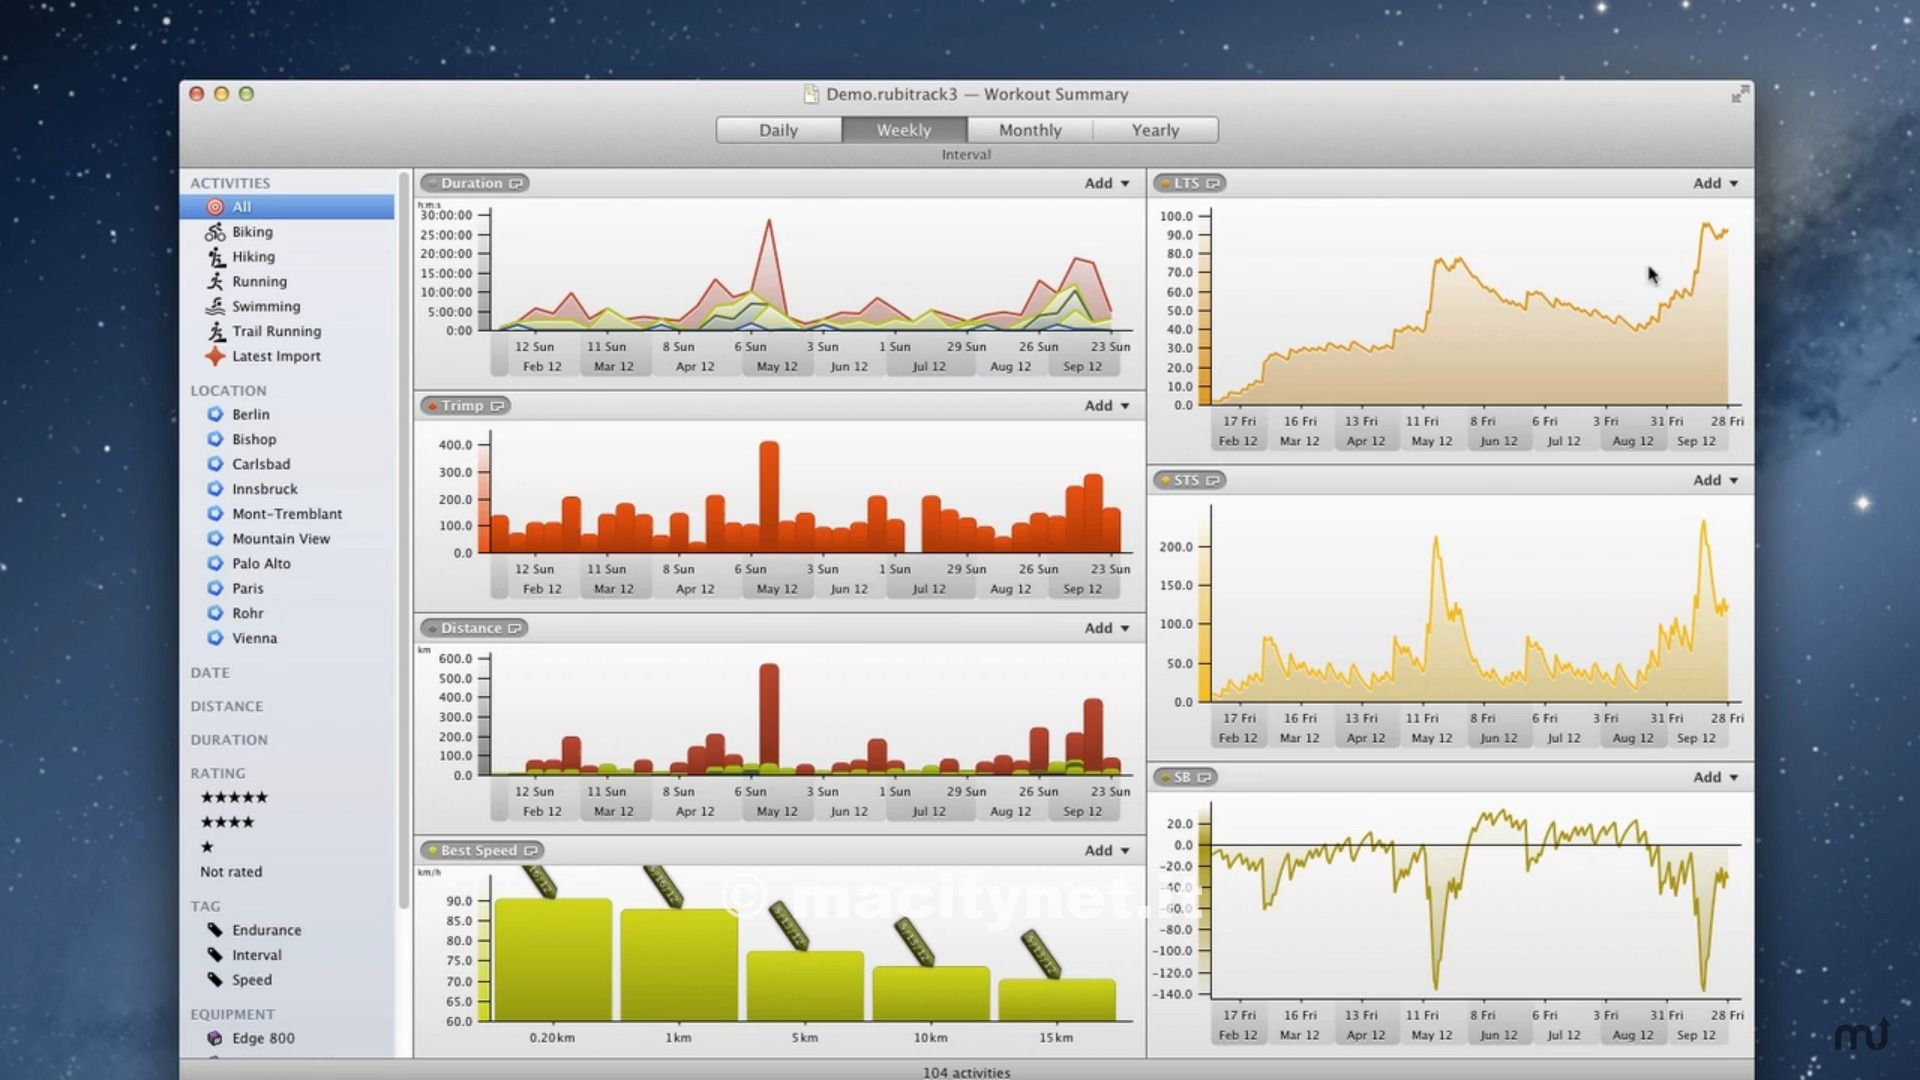The image size is (1920, 1080).
Task: Open the Add dropdown for SB chart
Action: [x=1715, y=777]
